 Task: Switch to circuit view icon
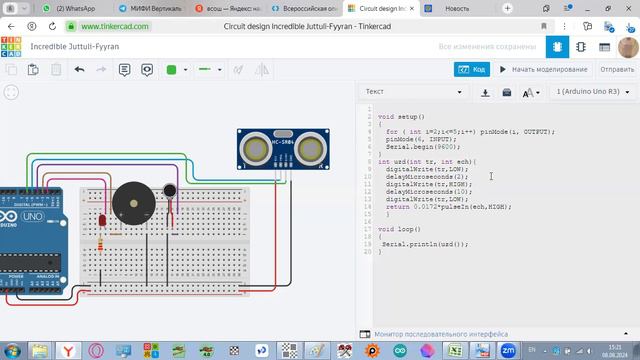click(557, 47)
